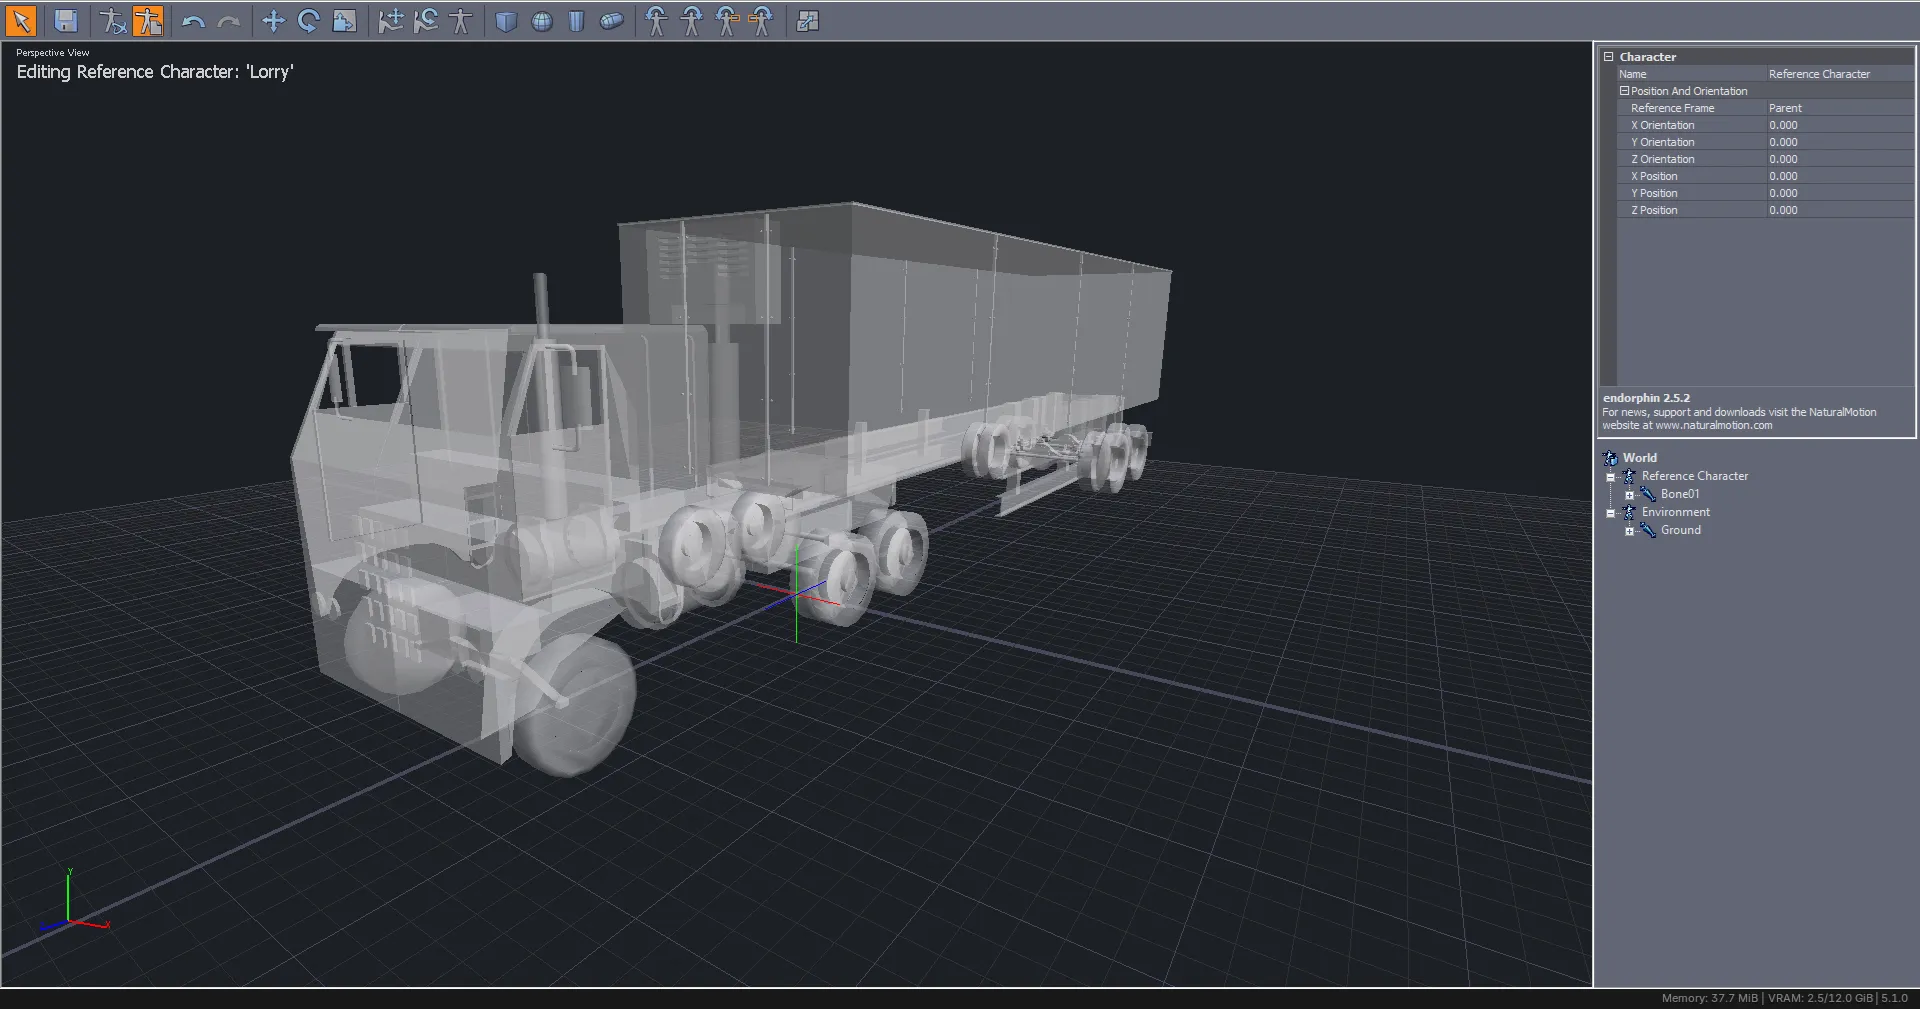This screenshot has height=1009, width=1920.
Task: Edit the X Orientation value
Action: coord(1839,125)
